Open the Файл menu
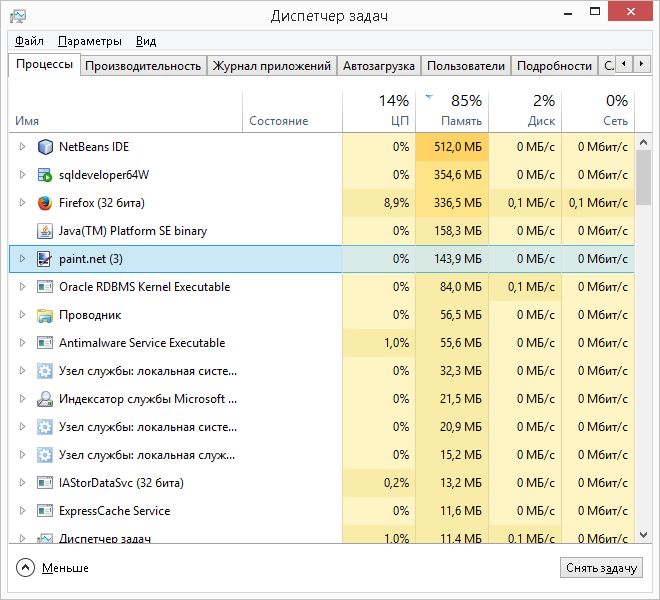The width and height of the screenshot is (660, 600). 29,41
